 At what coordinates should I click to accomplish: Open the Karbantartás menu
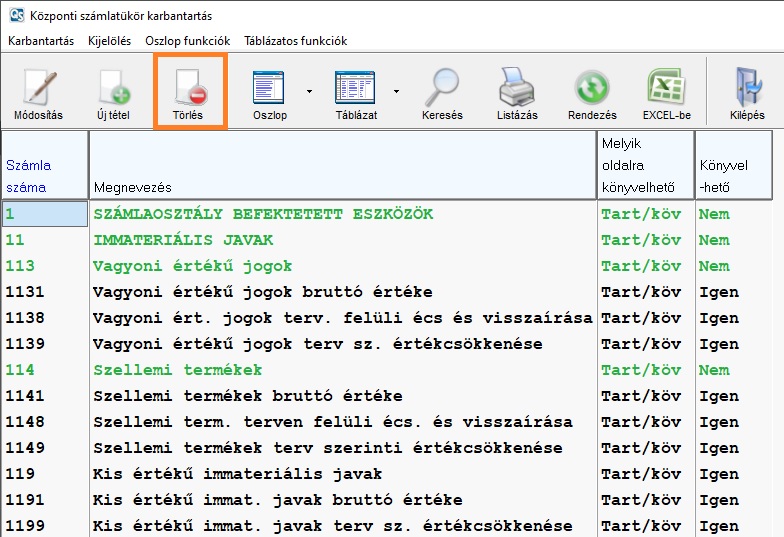click(x=41, y=41)
